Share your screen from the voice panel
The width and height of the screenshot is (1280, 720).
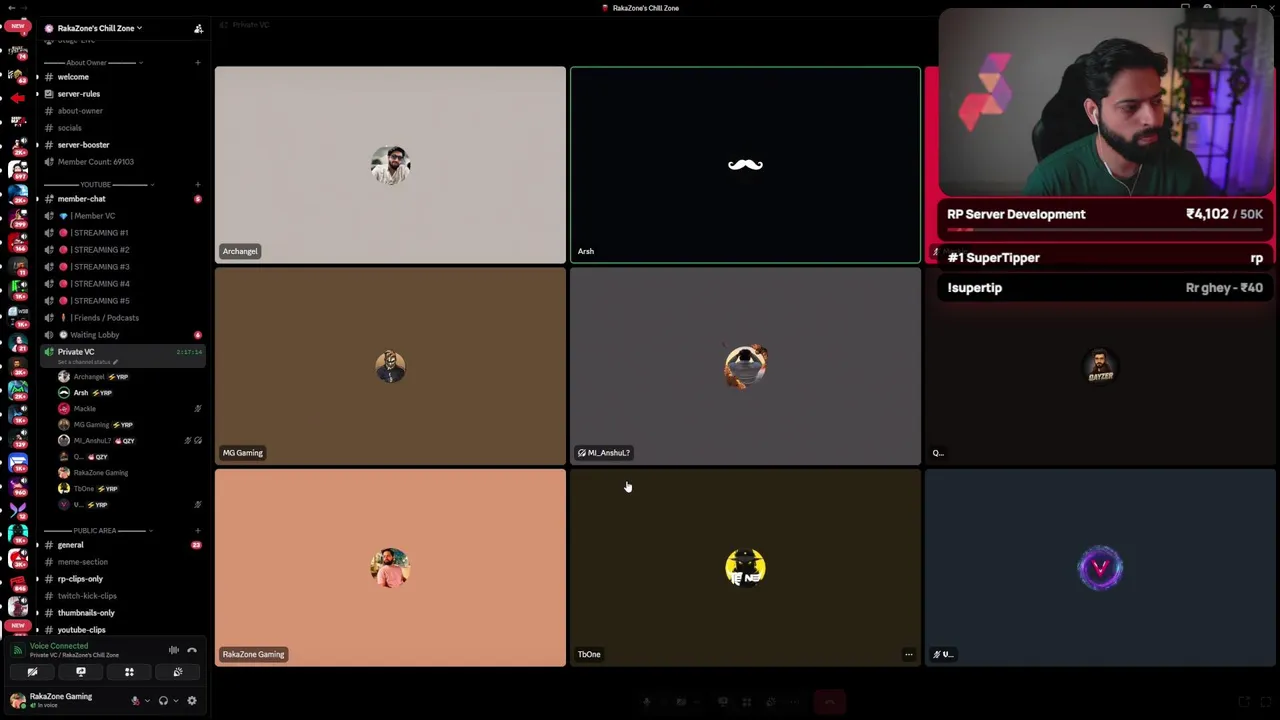(81, 672)
